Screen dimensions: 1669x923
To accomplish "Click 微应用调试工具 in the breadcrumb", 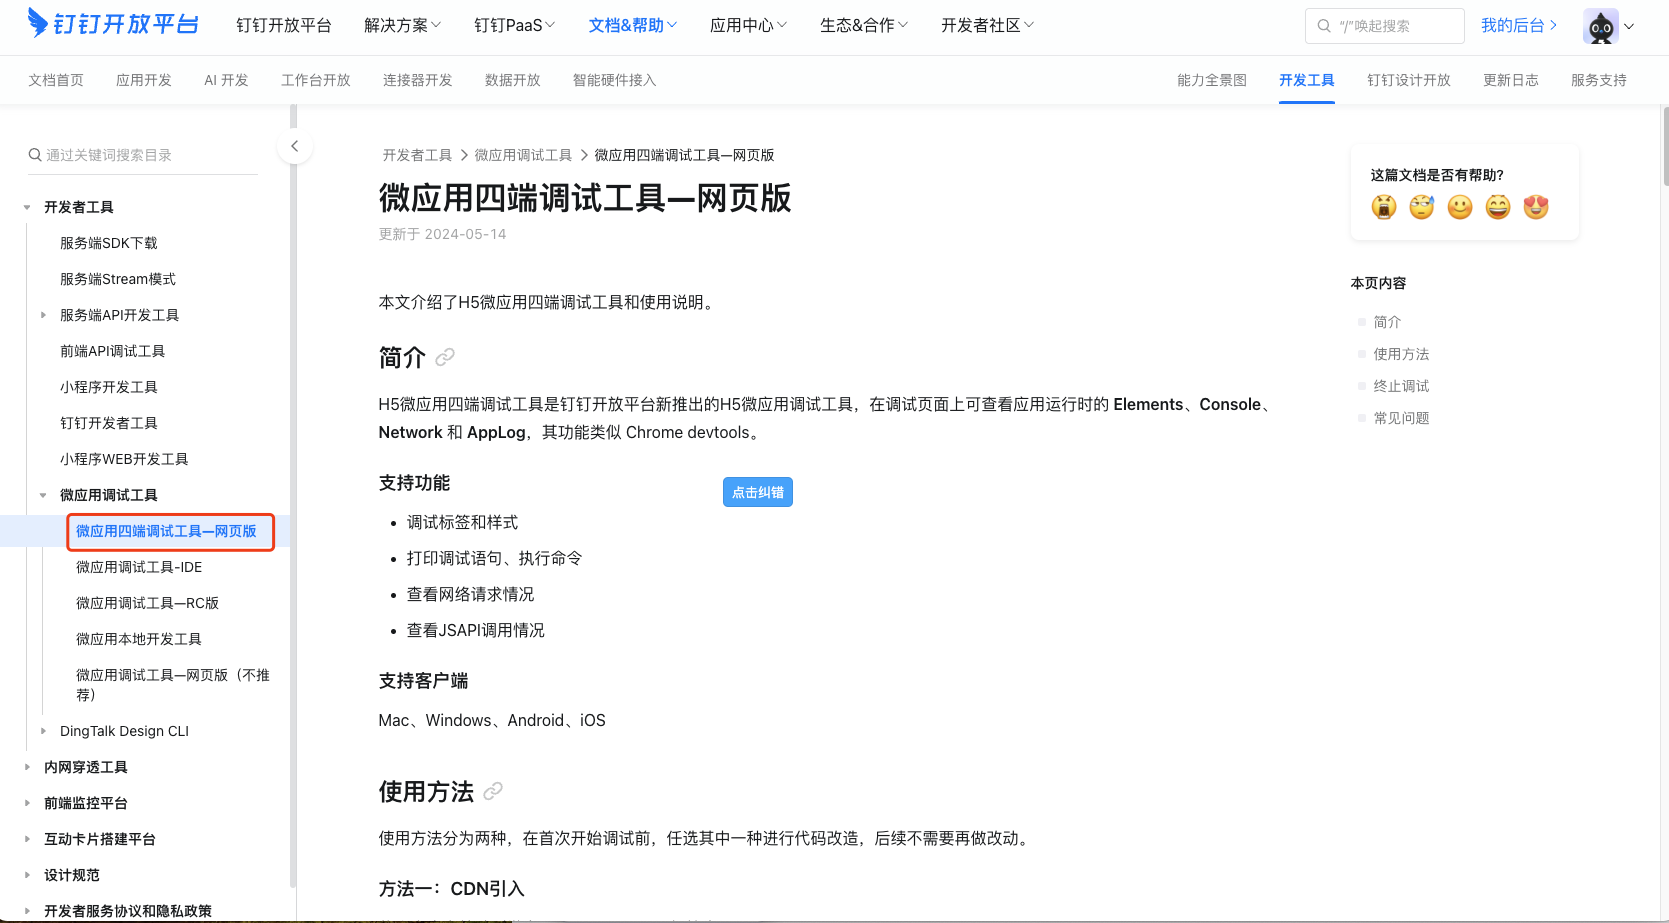I will [x=523, y=155].
